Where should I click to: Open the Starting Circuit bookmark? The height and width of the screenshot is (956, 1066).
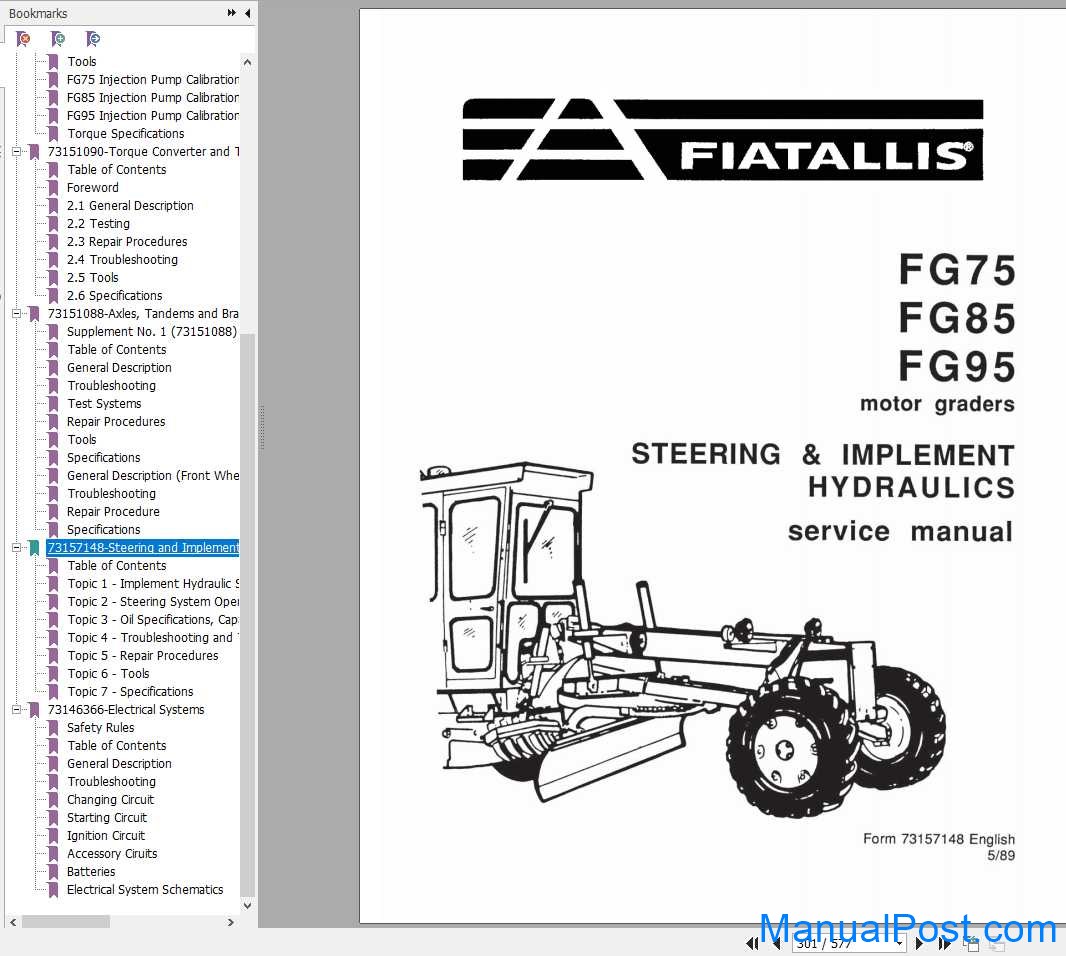point(107,818)
